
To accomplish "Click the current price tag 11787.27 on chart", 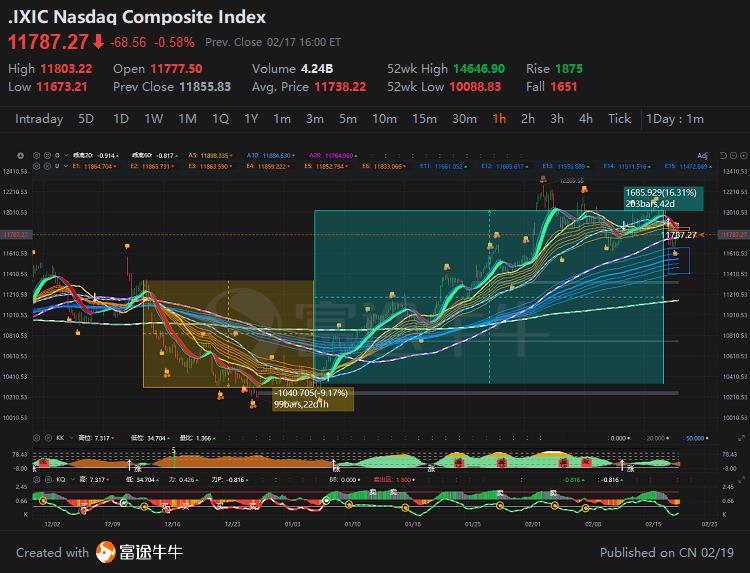I will pos(680,235).
